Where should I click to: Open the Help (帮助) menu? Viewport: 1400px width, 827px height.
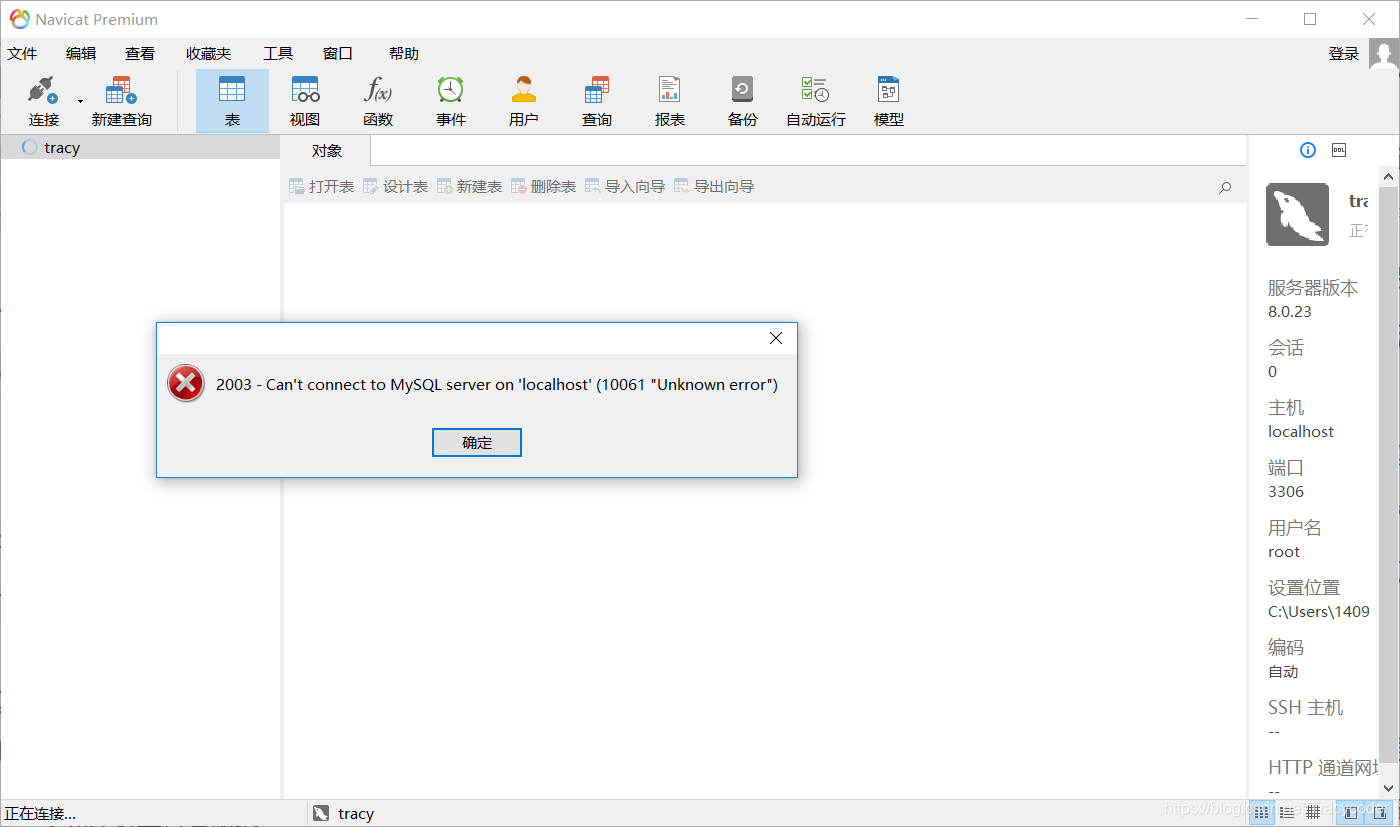pyautogui.click(x=404, y=54)
